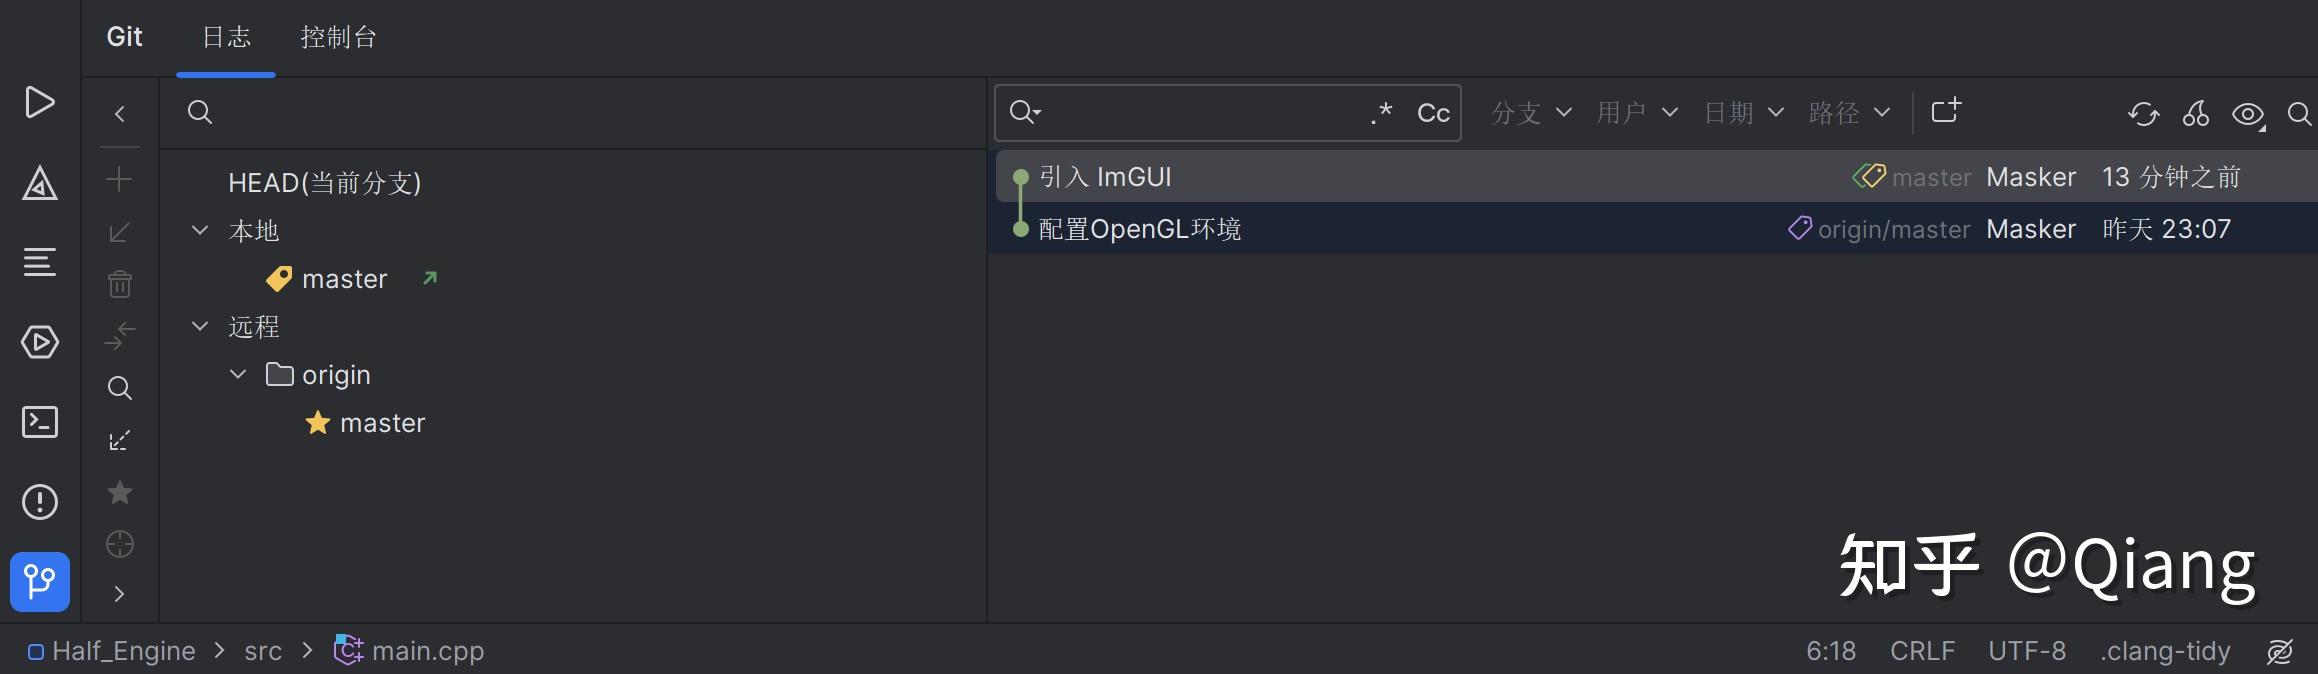Select the 日志 tab
2318x674 pixels.
[225, 37]
